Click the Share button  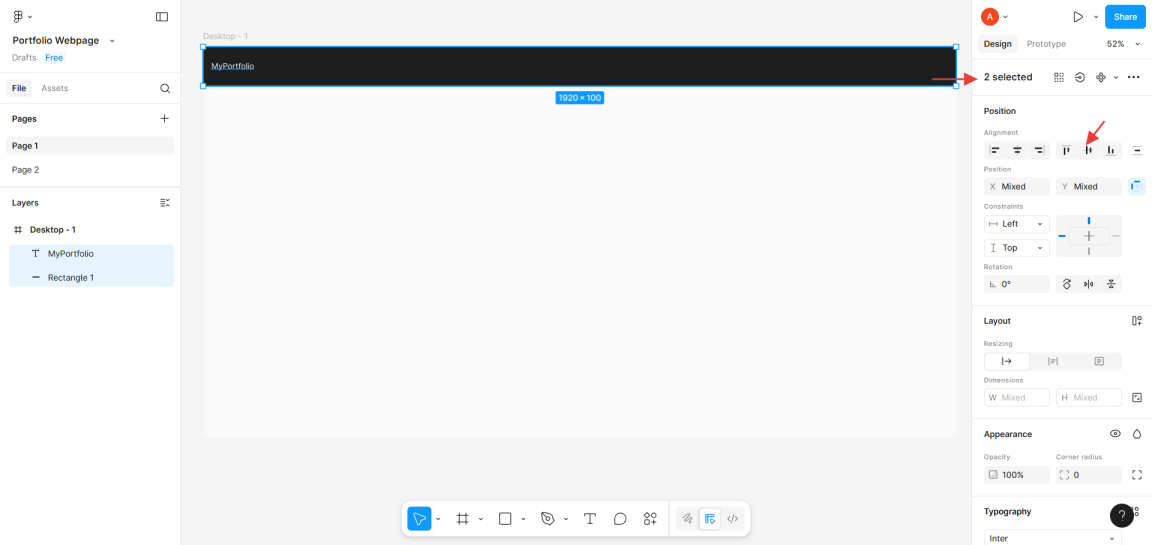pyautogui.click(x=1125, y=17)
